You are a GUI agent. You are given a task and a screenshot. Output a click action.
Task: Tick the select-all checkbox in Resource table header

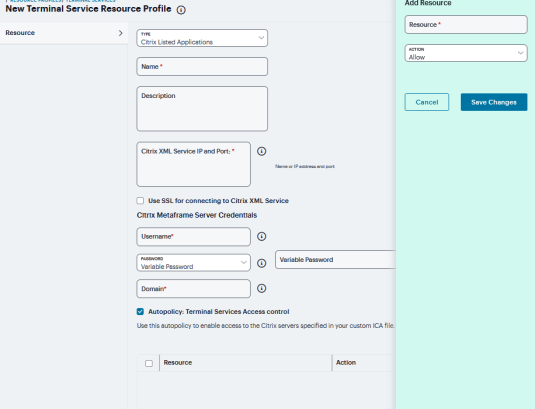tap(149, 363)
